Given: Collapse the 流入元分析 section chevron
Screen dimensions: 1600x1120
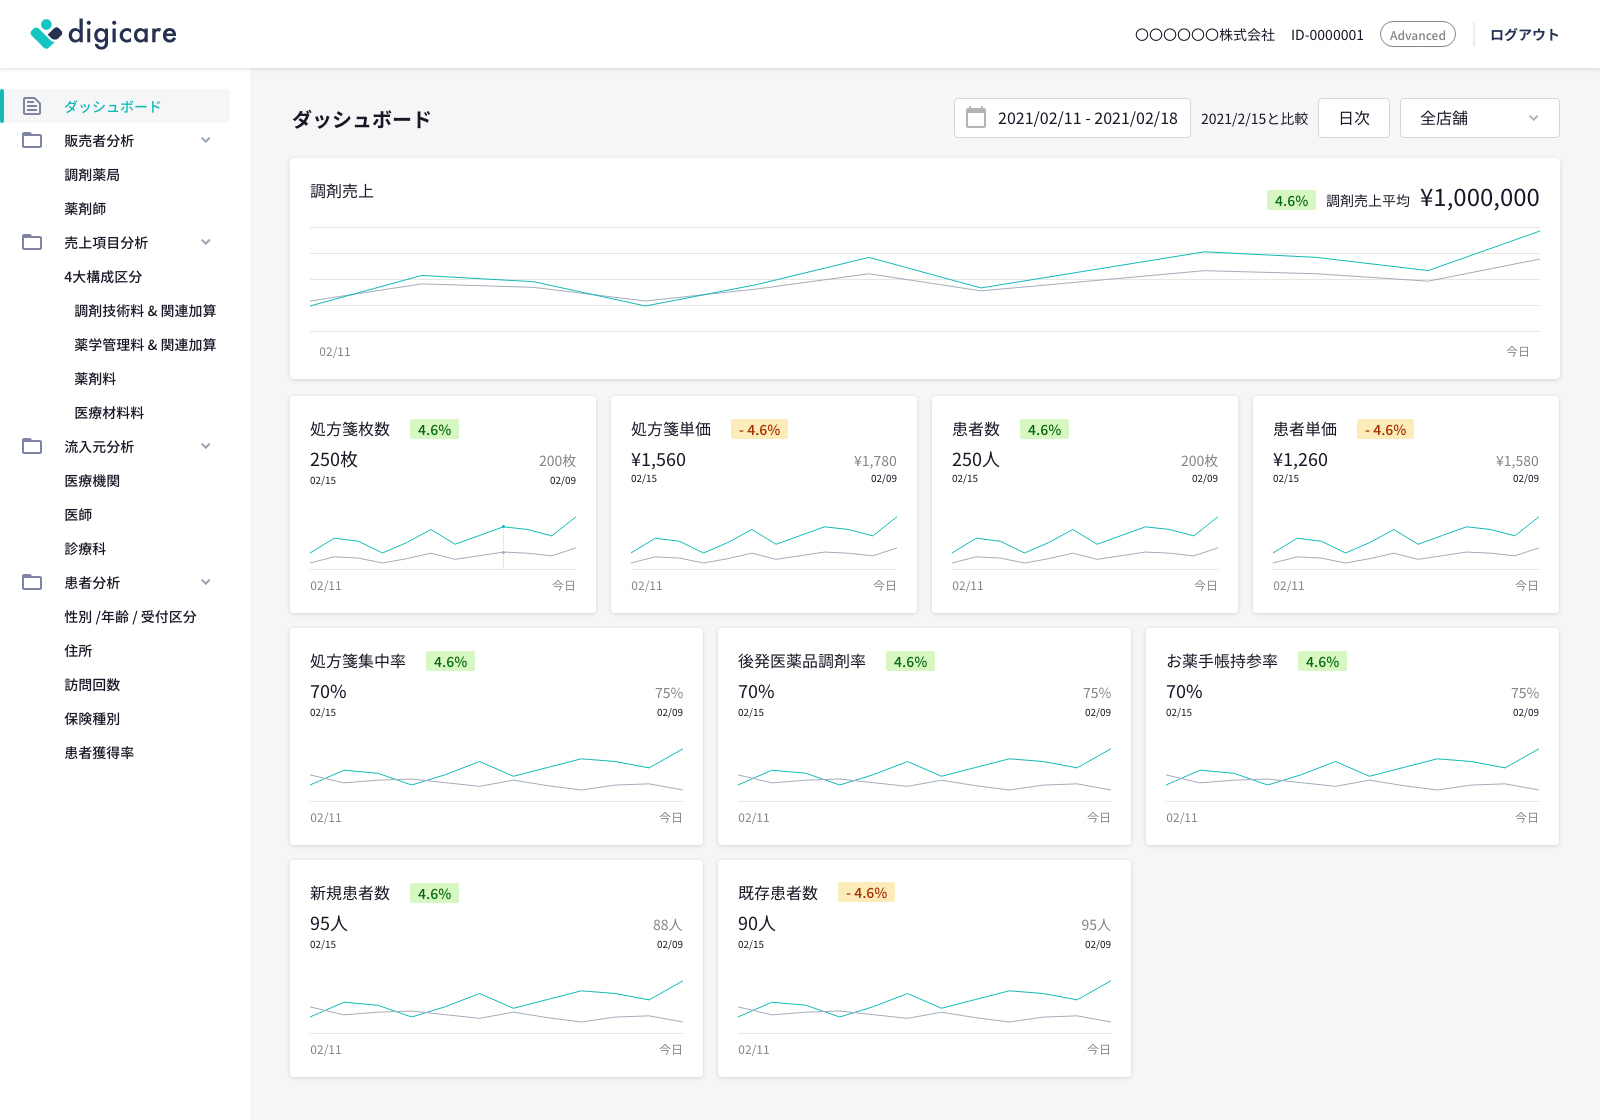Looking at the screenshot, I should [x=206, y=446].
